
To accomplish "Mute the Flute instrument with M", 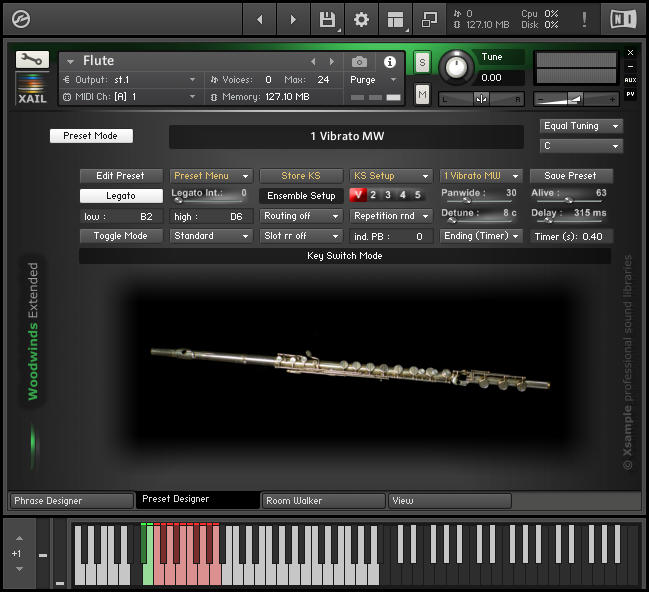I will tap(422, 95).
